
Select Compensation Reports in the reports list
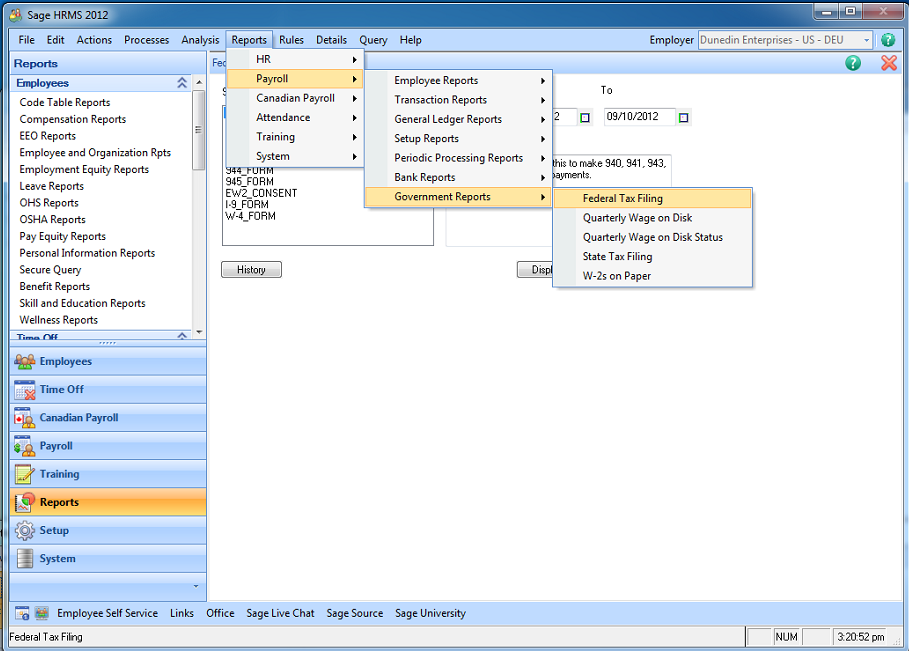coord(73,119)
